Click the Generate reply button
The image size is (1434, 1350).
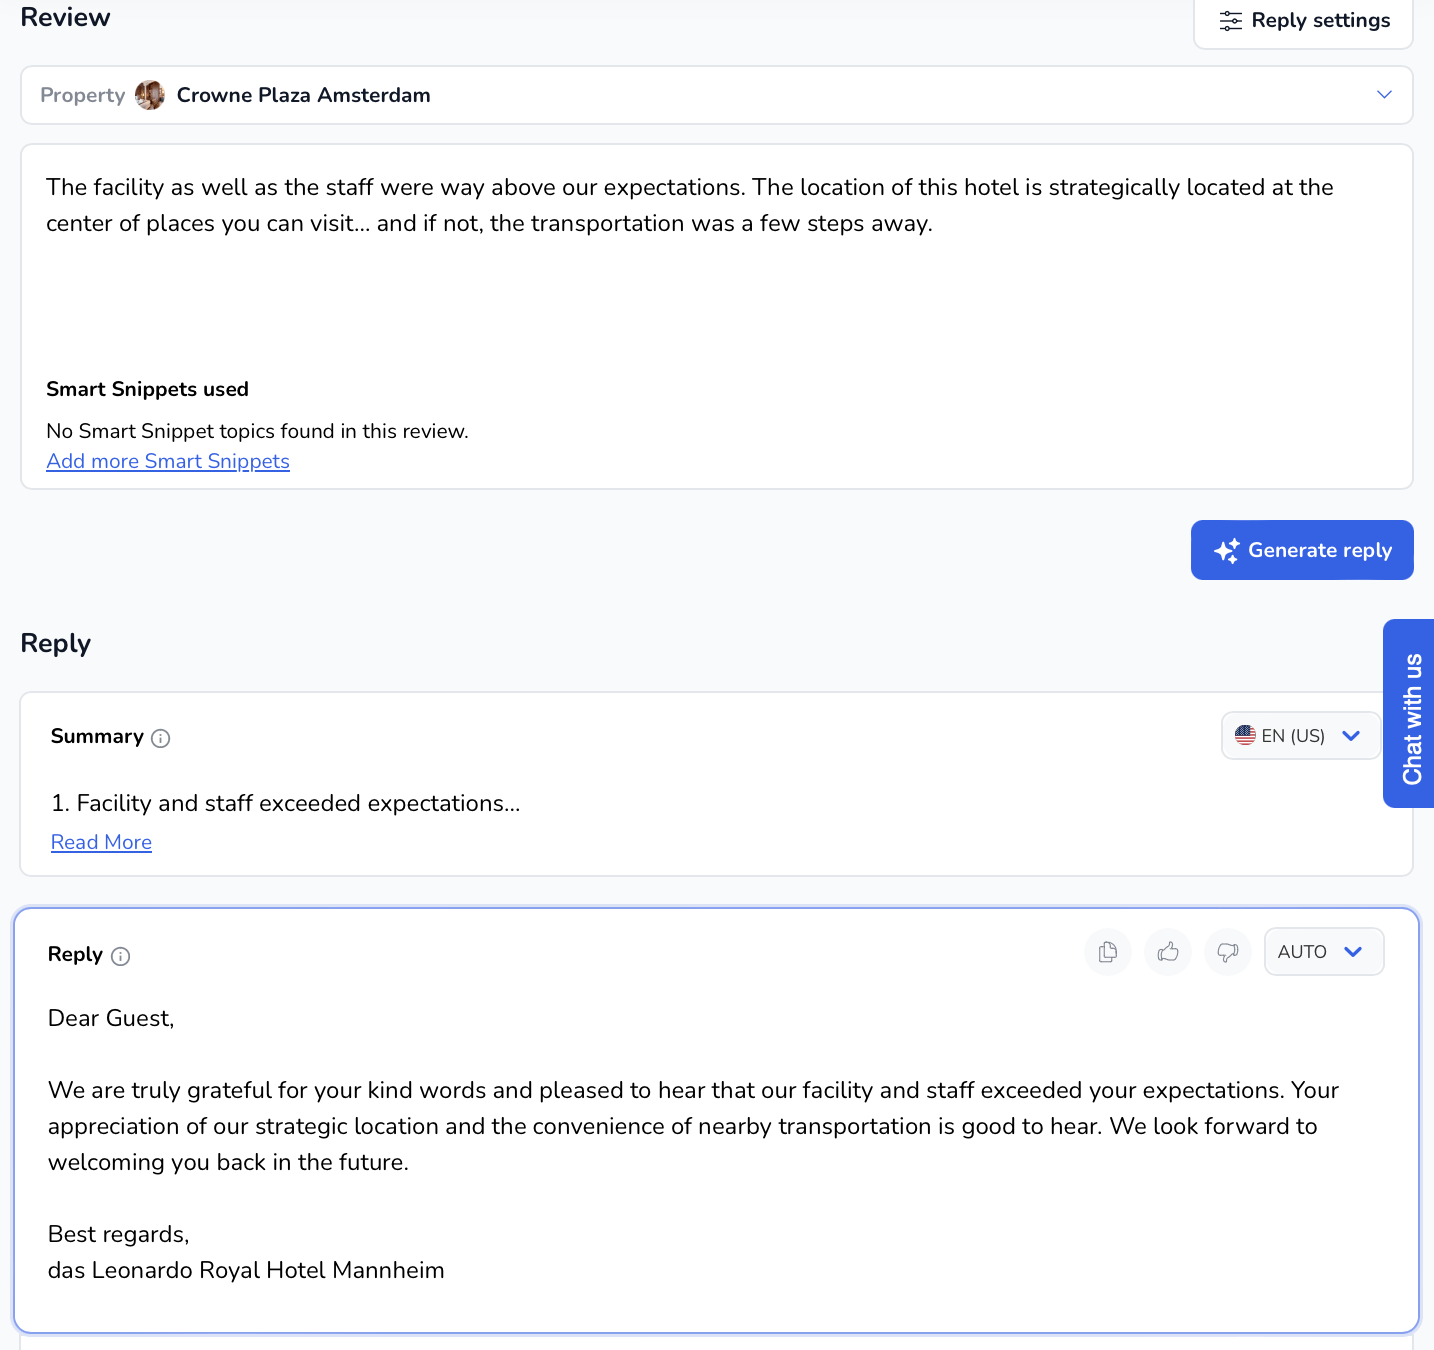click(1302, 550)
